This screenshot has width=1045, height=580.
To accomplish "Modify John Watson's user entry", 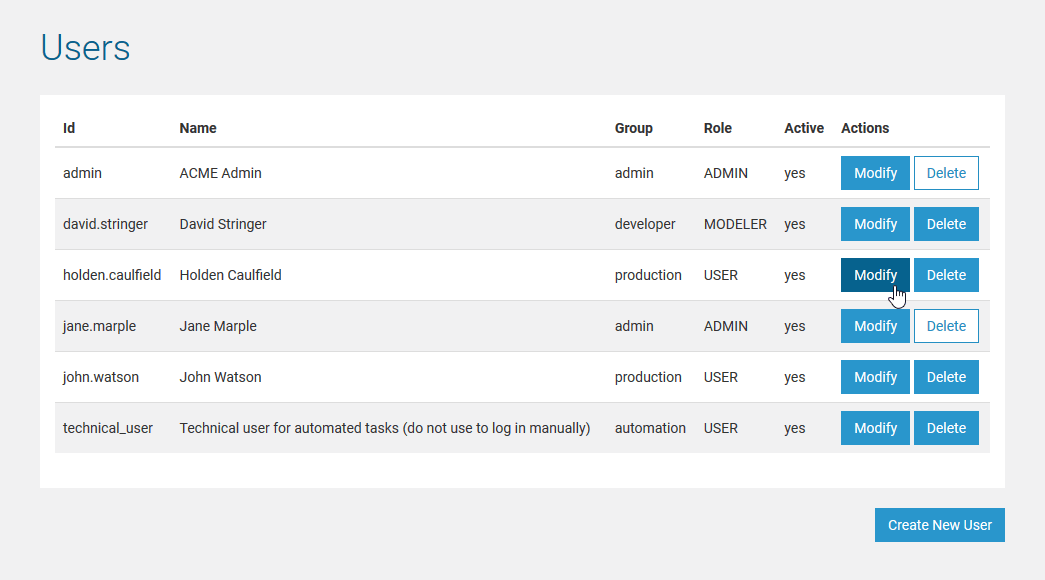I will (x=875, y=377).
